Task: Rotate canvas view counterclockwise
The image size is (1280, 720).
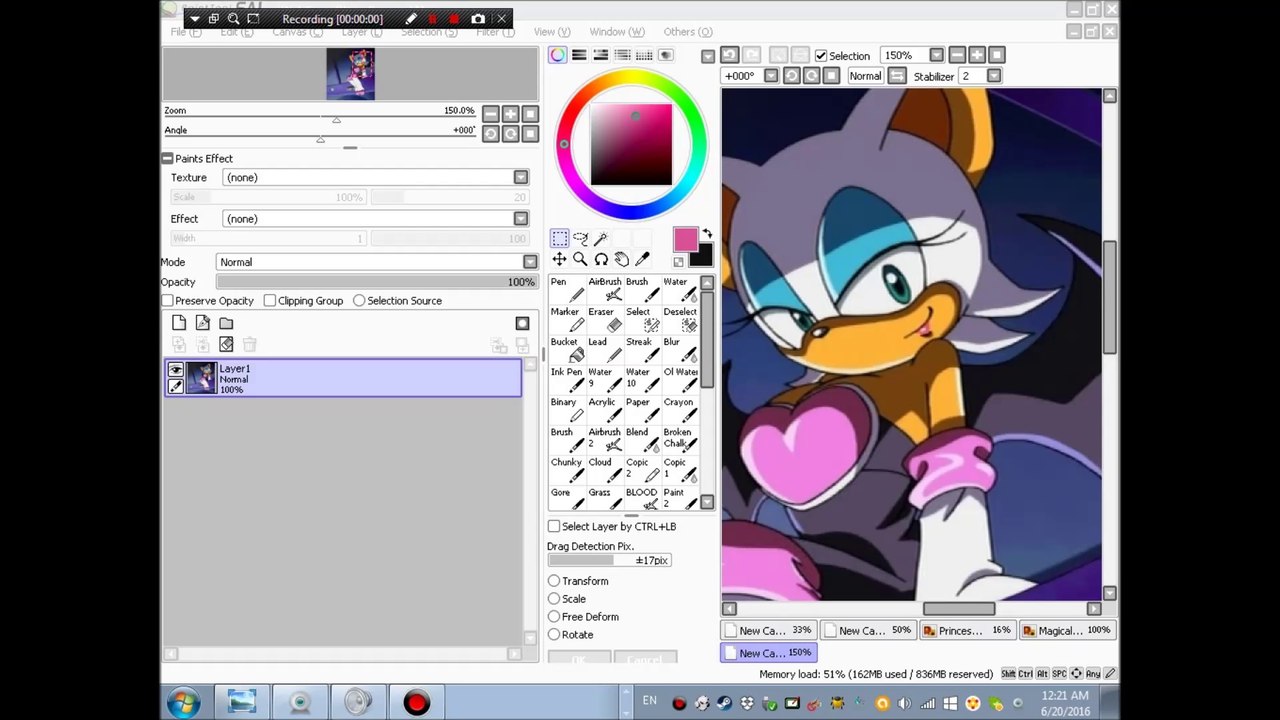Action: (x=792, y=76)
